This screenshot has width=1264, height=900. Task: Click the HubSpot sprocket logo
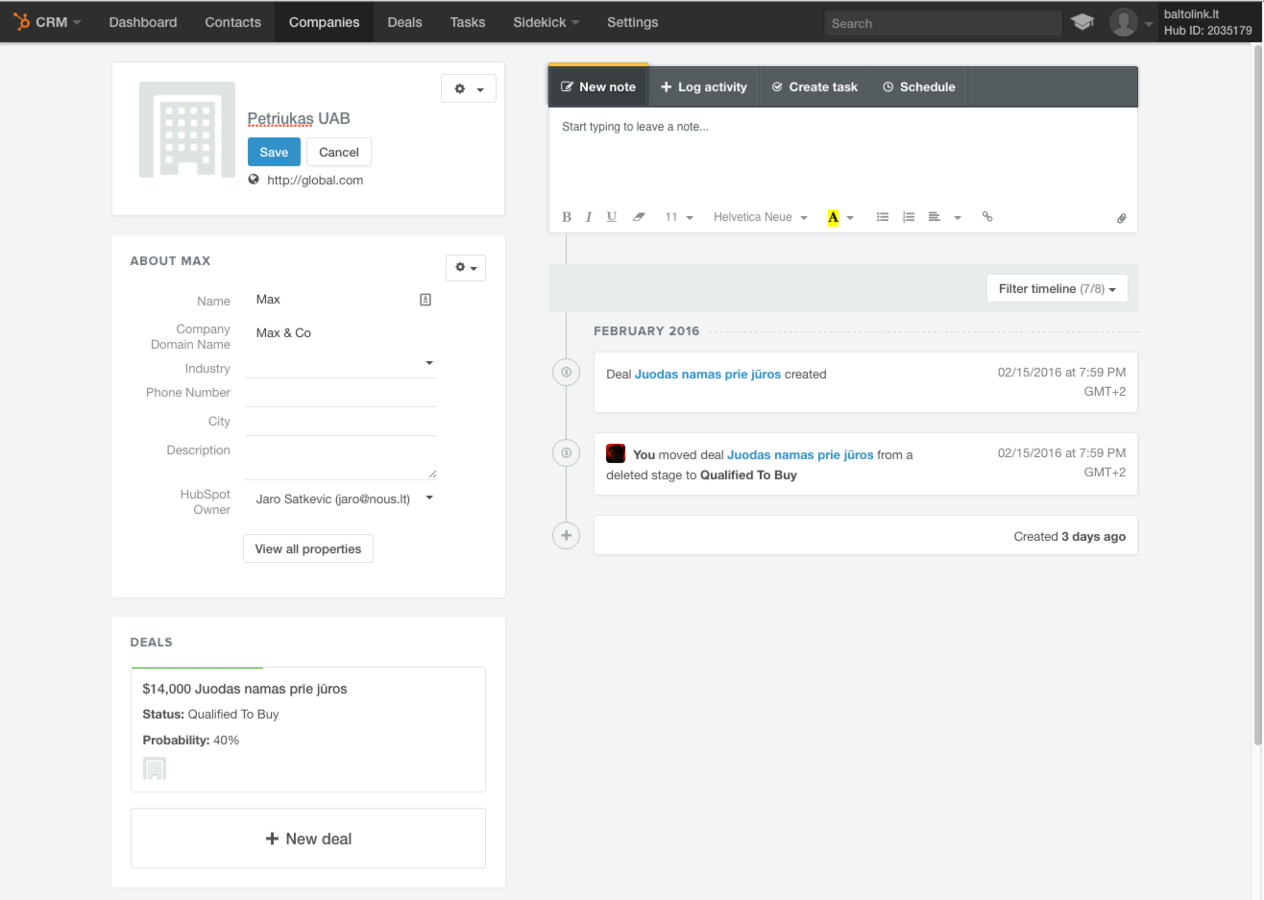tap(21, 21)
